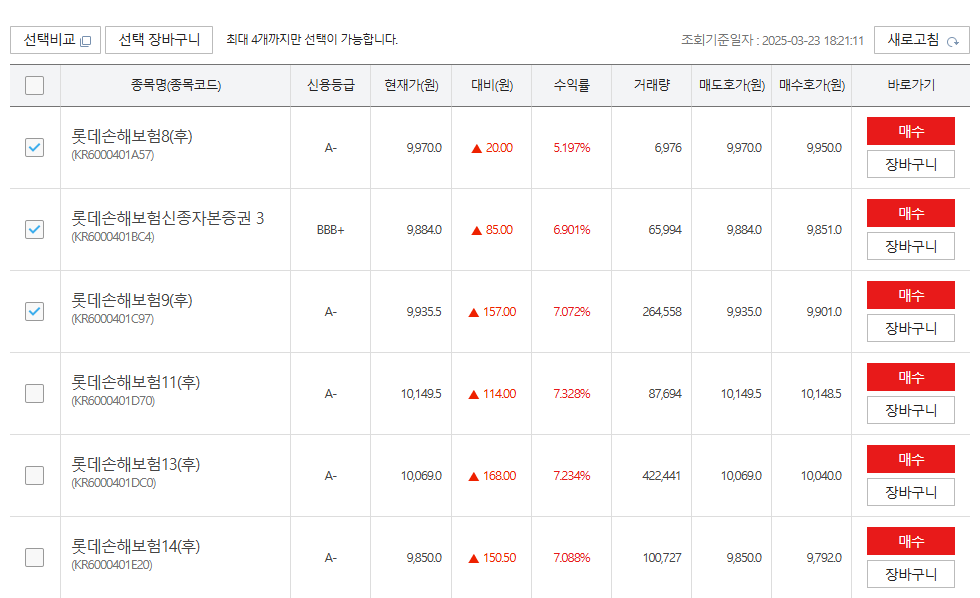The height and width of the screenshot is (598, 980).
Task: Click the BBB+ credit rating cell
Action: (331, 230)
